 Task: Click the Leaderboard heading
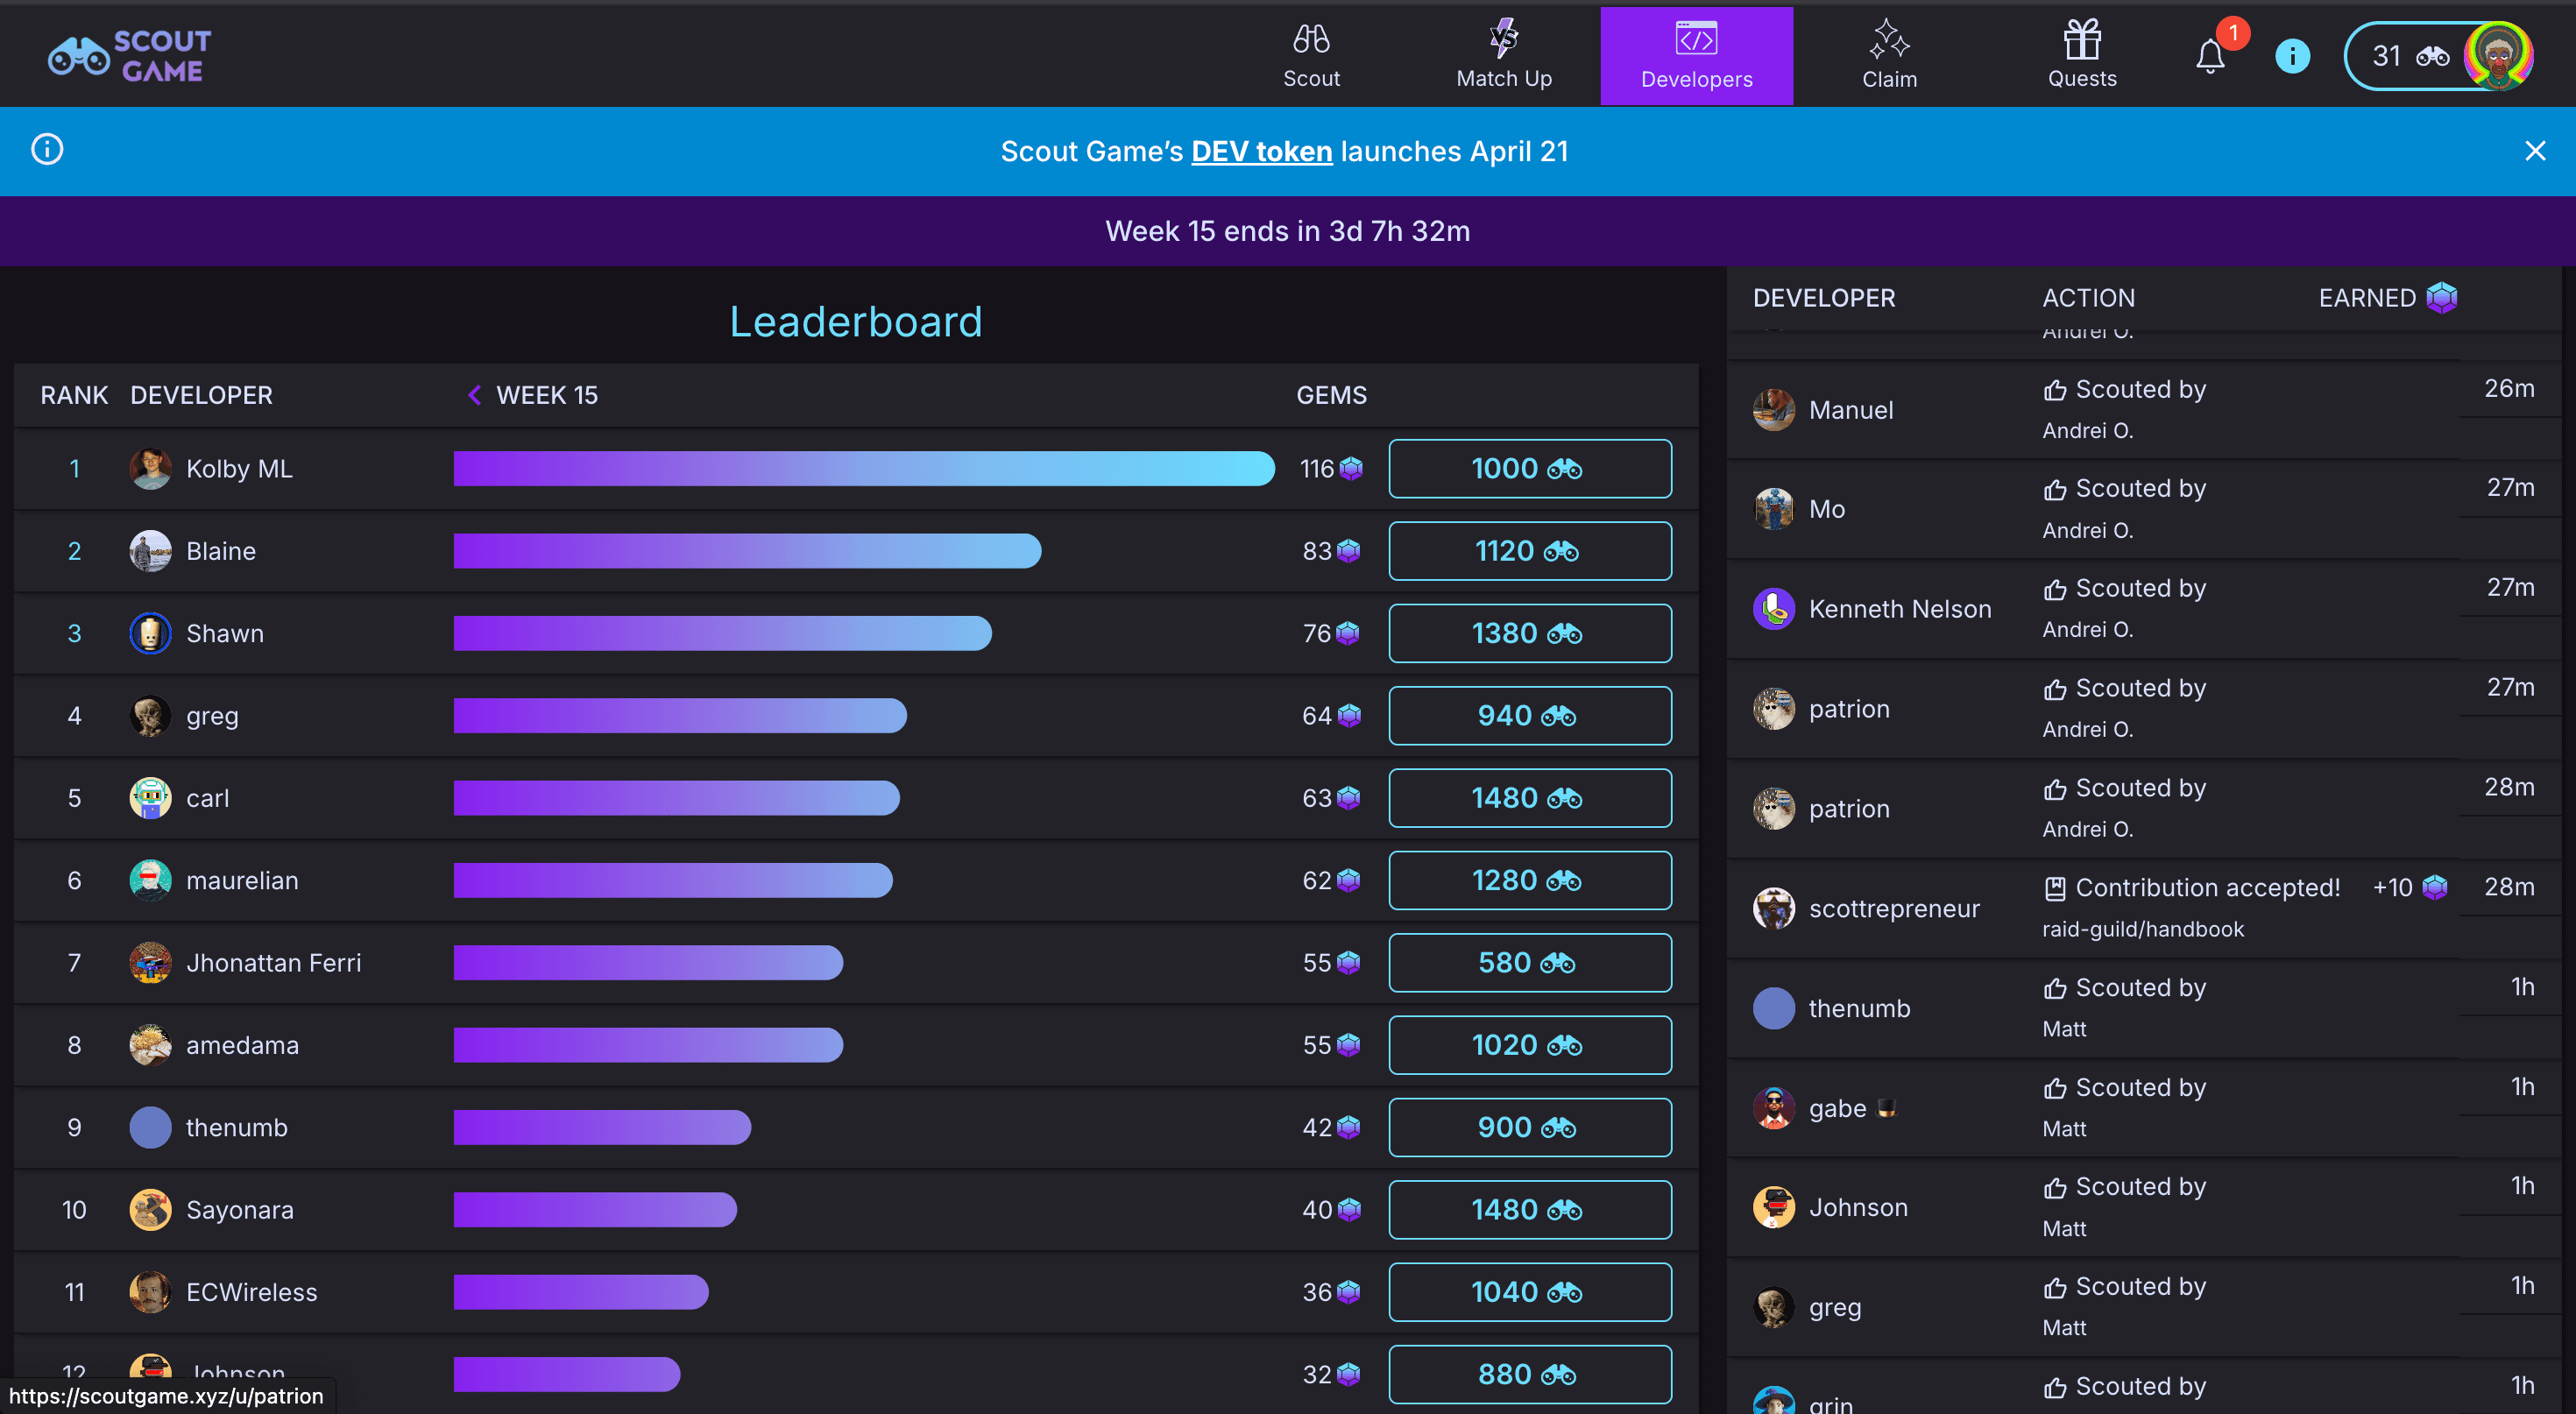pyautogui.click(x=855, y=322)
